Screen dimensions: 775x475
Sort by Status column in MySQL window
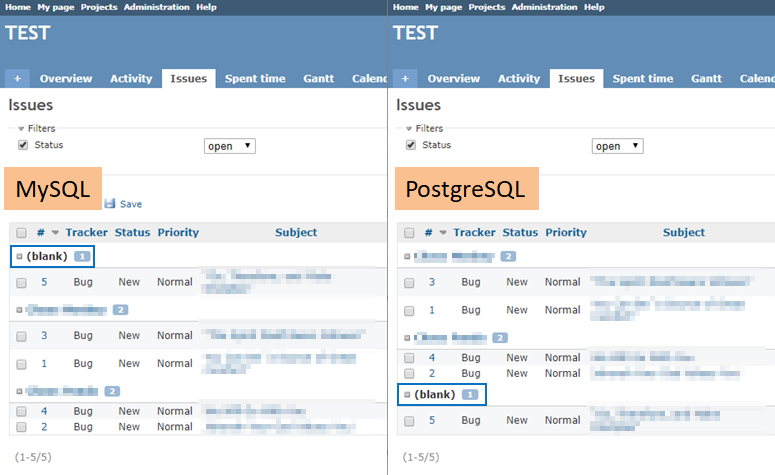132,232
